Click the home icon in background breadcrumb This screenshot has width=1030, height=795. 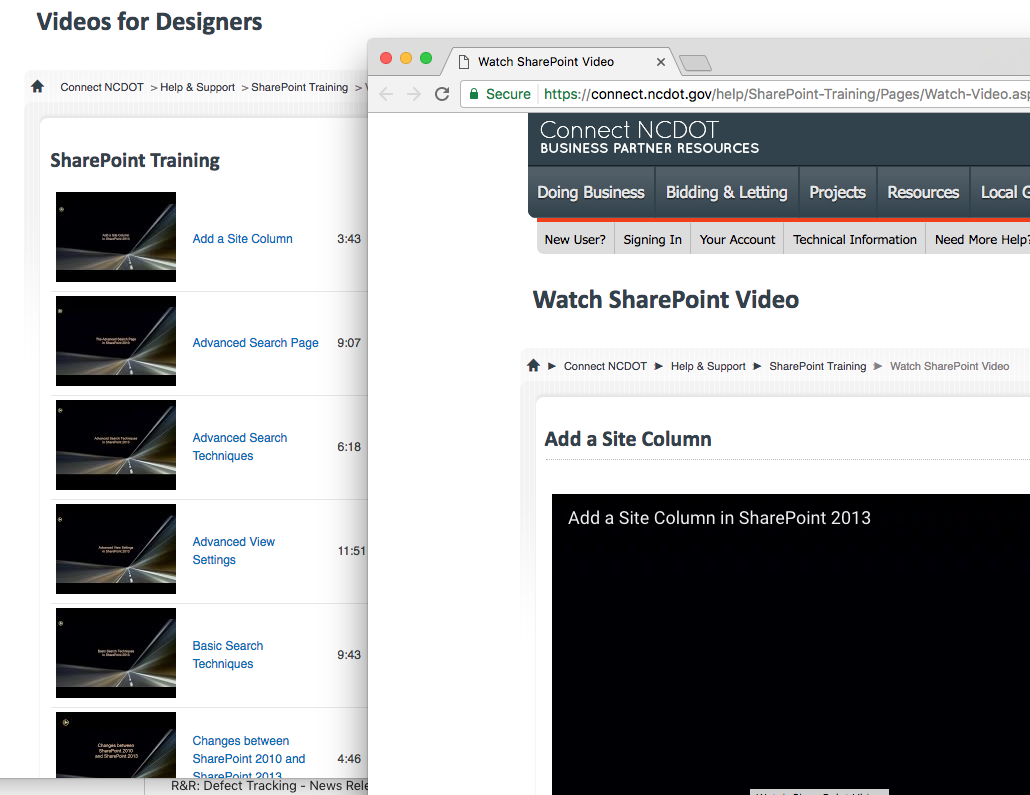[x=38, y=87]
